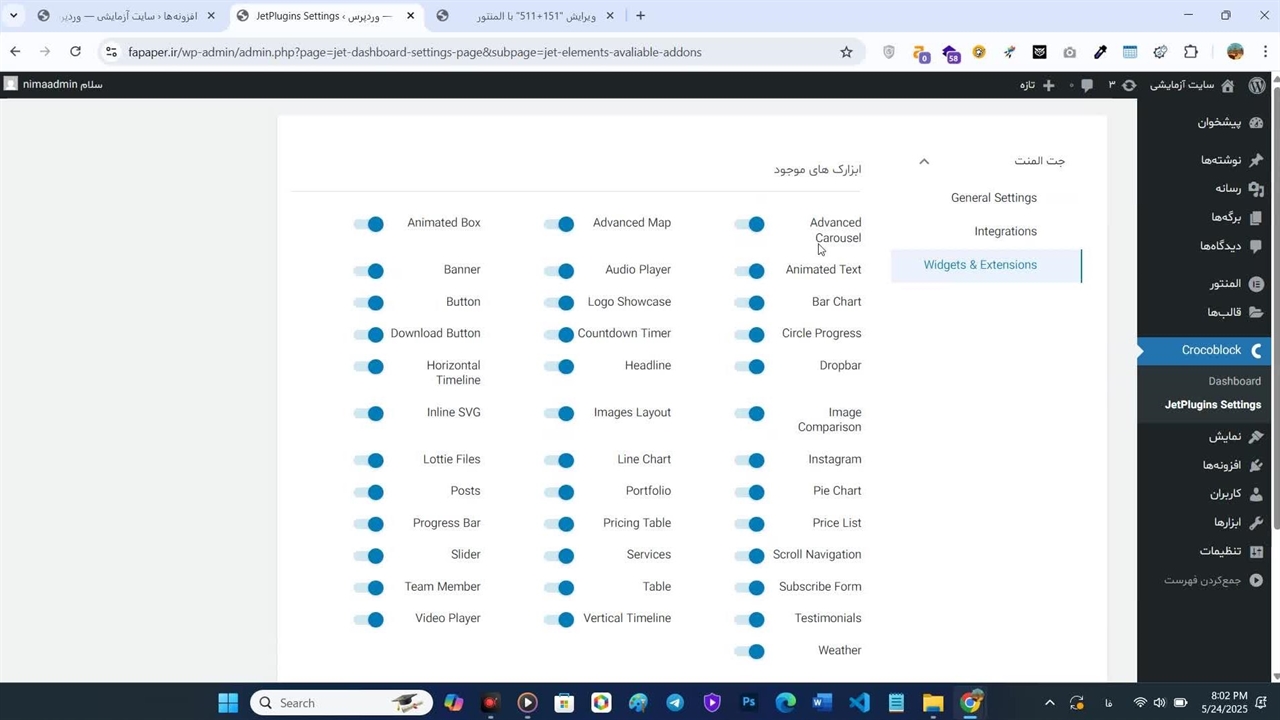Screen dimensions: 1280x720
Task: Open the tab search dropdown arrow
Action: pos(13,16)
